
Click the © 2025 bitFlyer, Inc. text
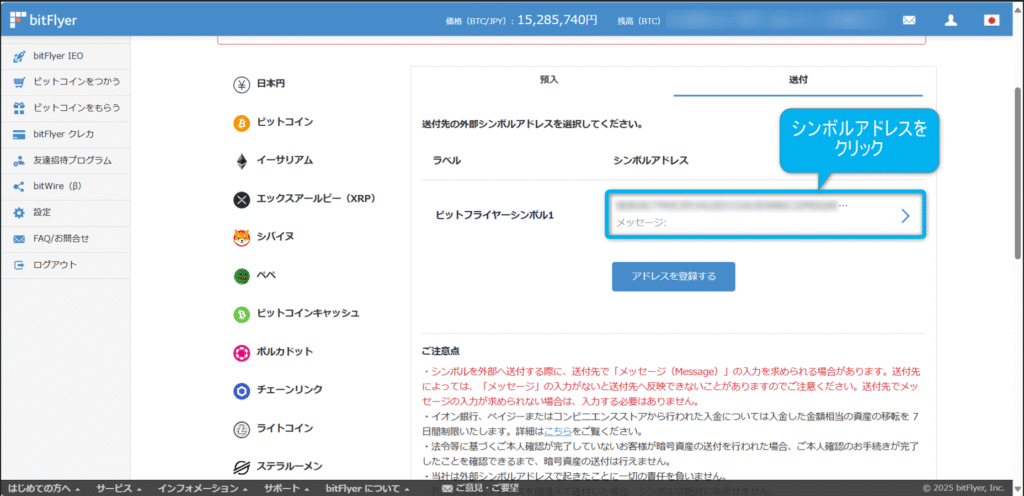coord(963,488)
